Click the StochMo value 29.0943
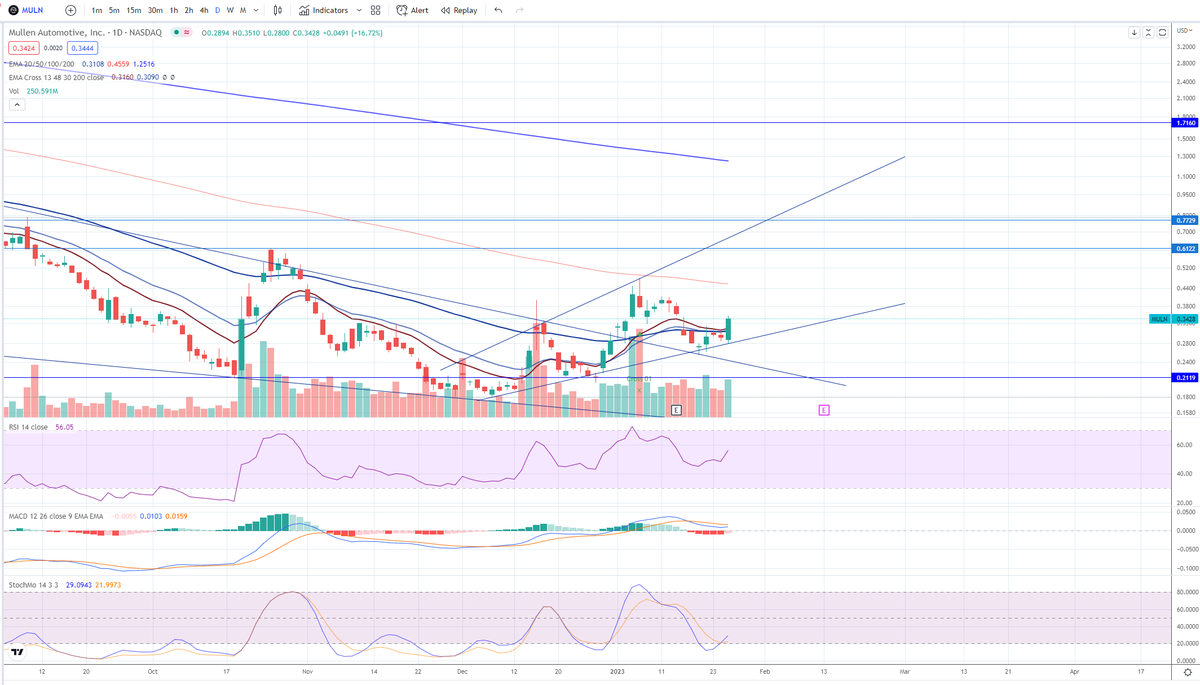The image size is (1200, 685). [78, 583]
